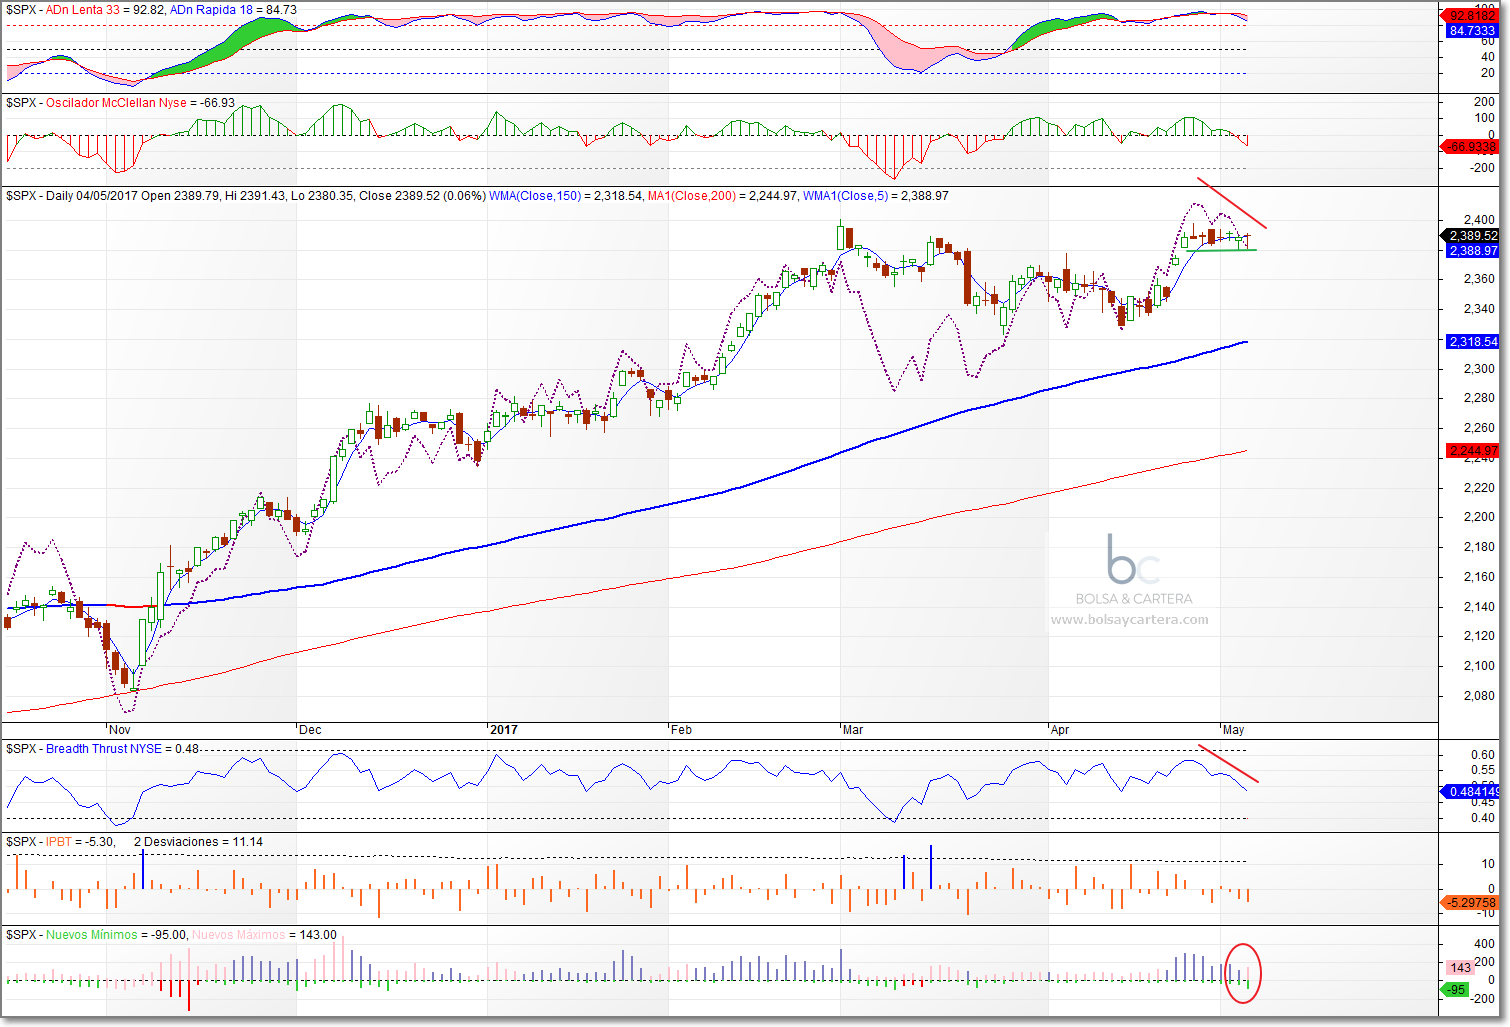
Task: Click the red 92.8182 value tag
Action: pyautogui.click(x=1472, y=16)
